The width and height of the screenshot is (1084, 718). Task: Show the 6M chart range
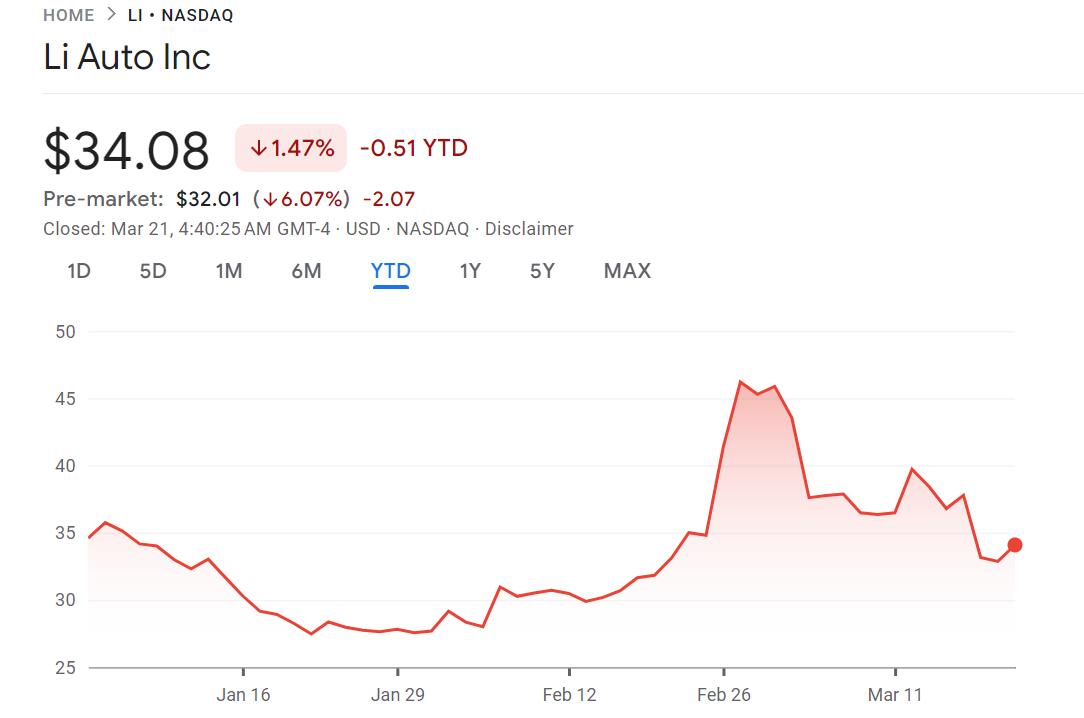tap(306, 271)
